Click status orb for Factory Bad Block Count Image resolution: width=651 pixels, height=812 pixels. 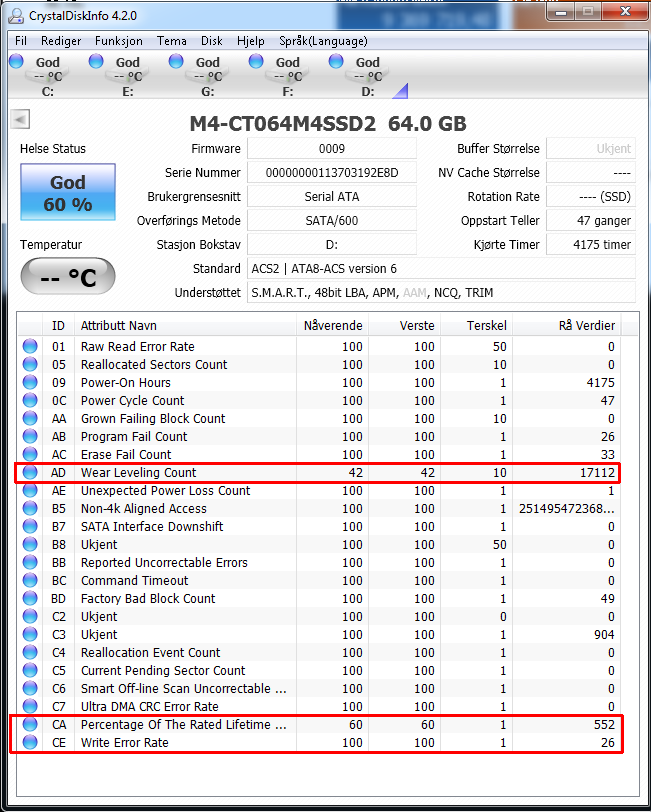click(x=30, y=598)
